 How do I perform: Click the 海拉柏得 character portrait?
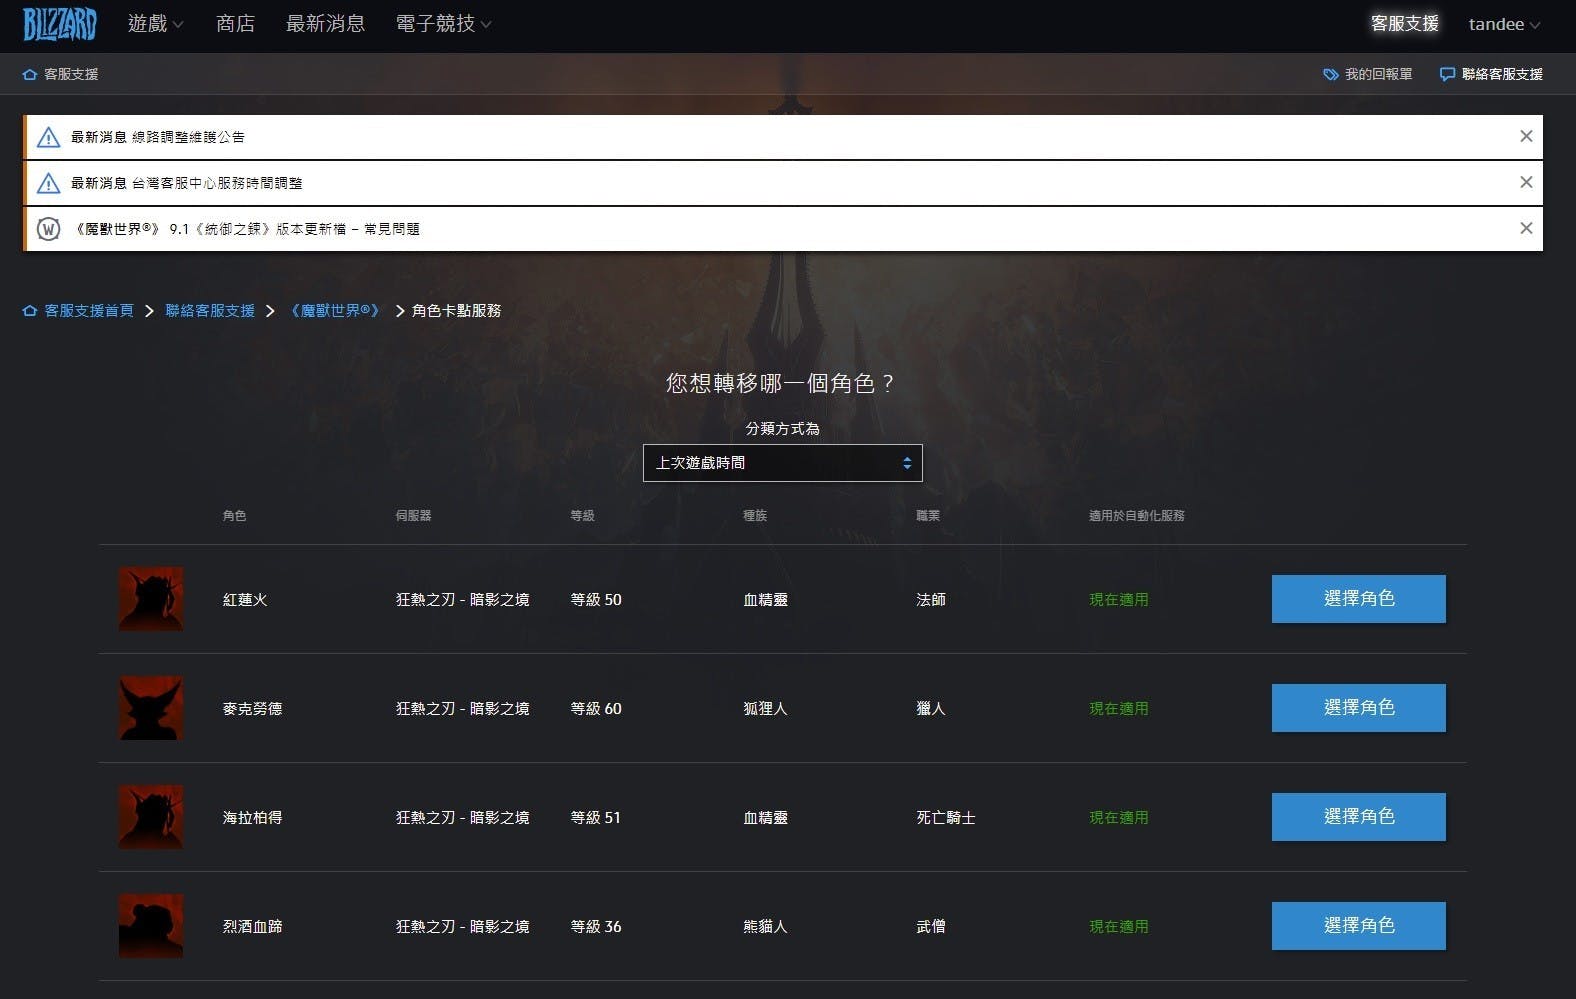click(151, 817)
